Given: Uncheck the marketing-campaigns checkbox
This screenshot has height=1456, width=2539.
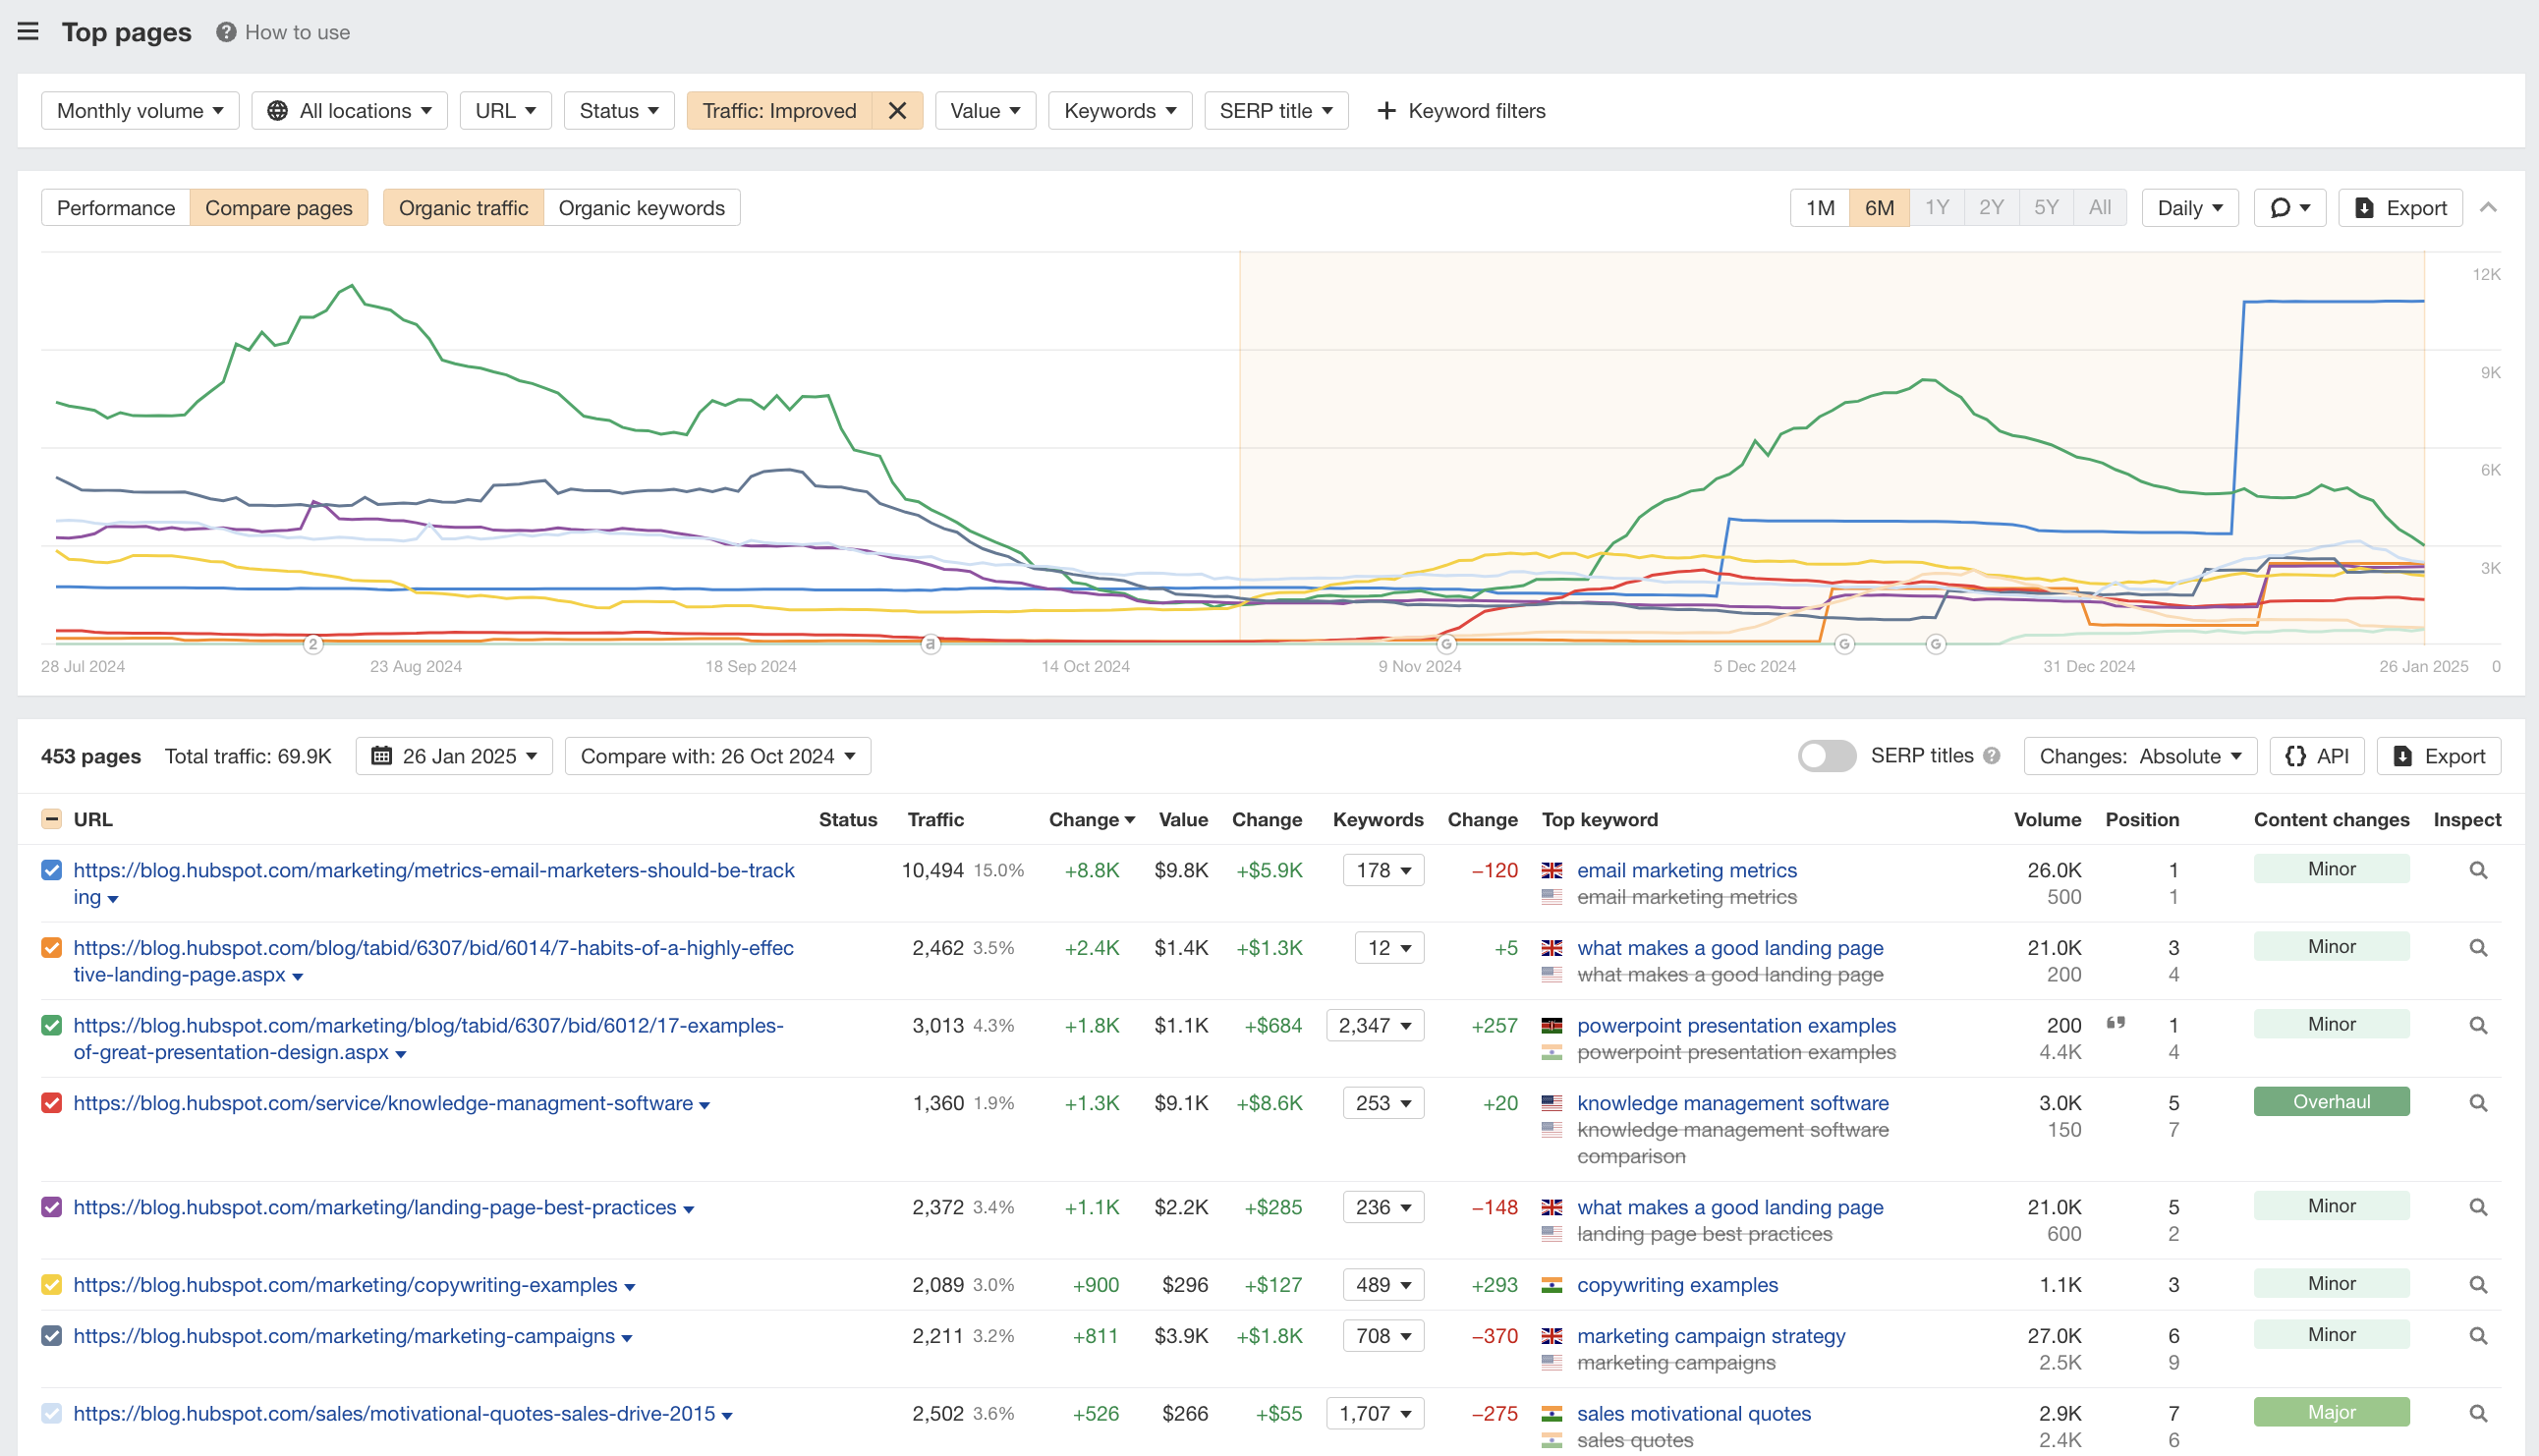Looking at the screenshot, I should click(x=52, y=1336).
